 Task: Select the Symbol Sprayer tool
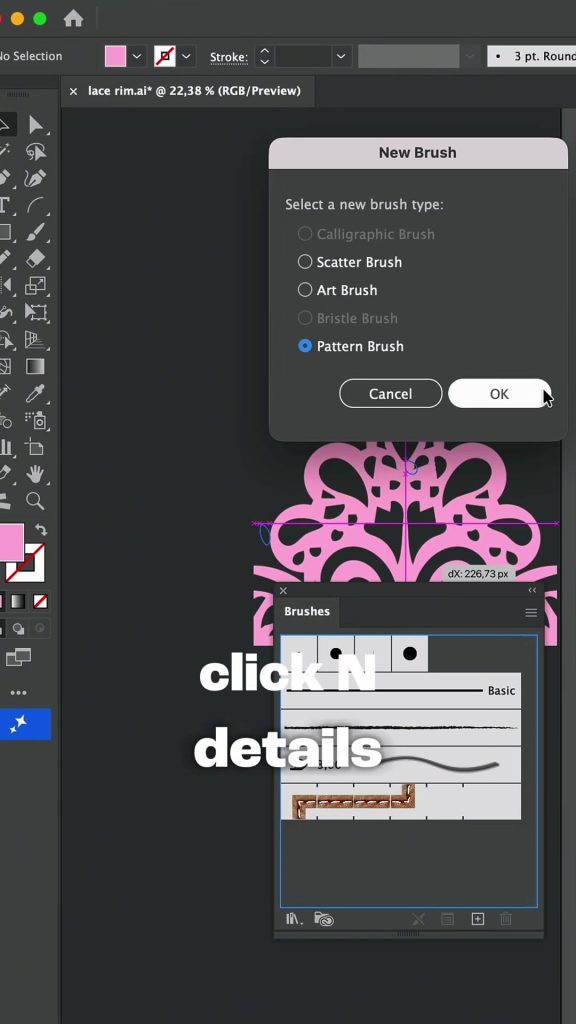tap(36, 420)
